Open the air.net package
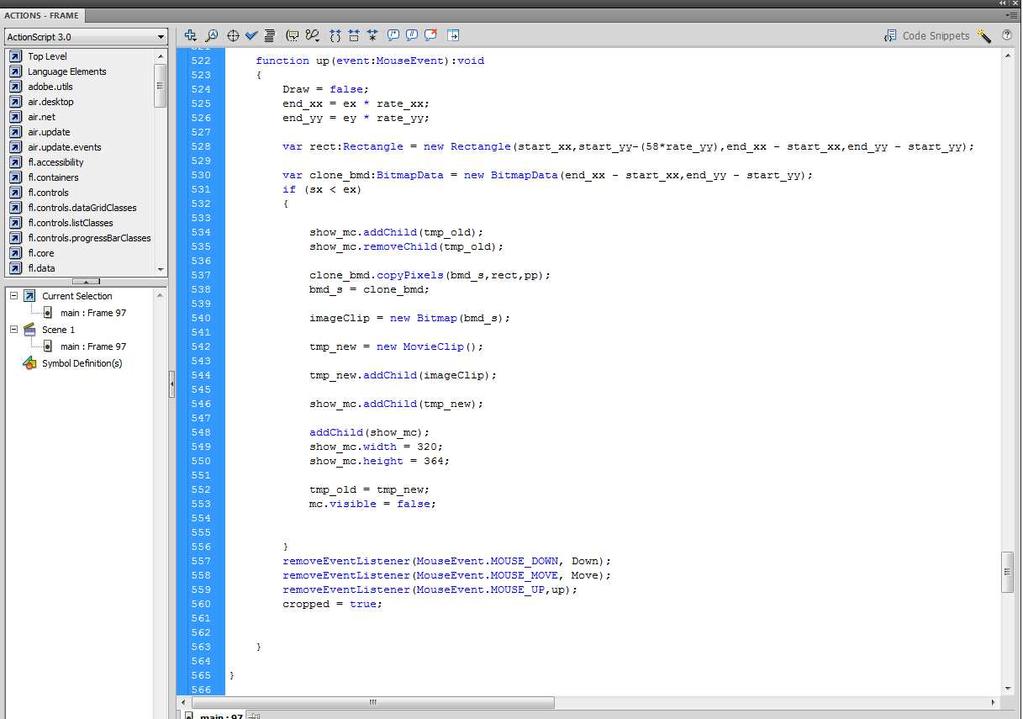 41,117
